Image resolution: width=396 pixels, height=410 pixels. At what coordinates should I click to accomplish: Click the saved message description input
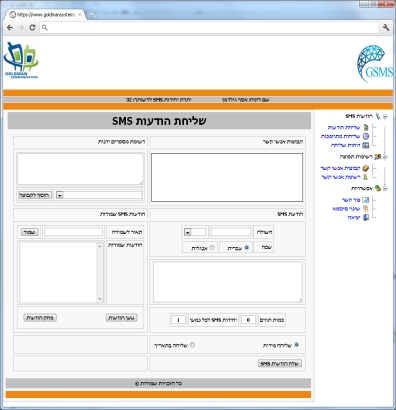(73, 232)
